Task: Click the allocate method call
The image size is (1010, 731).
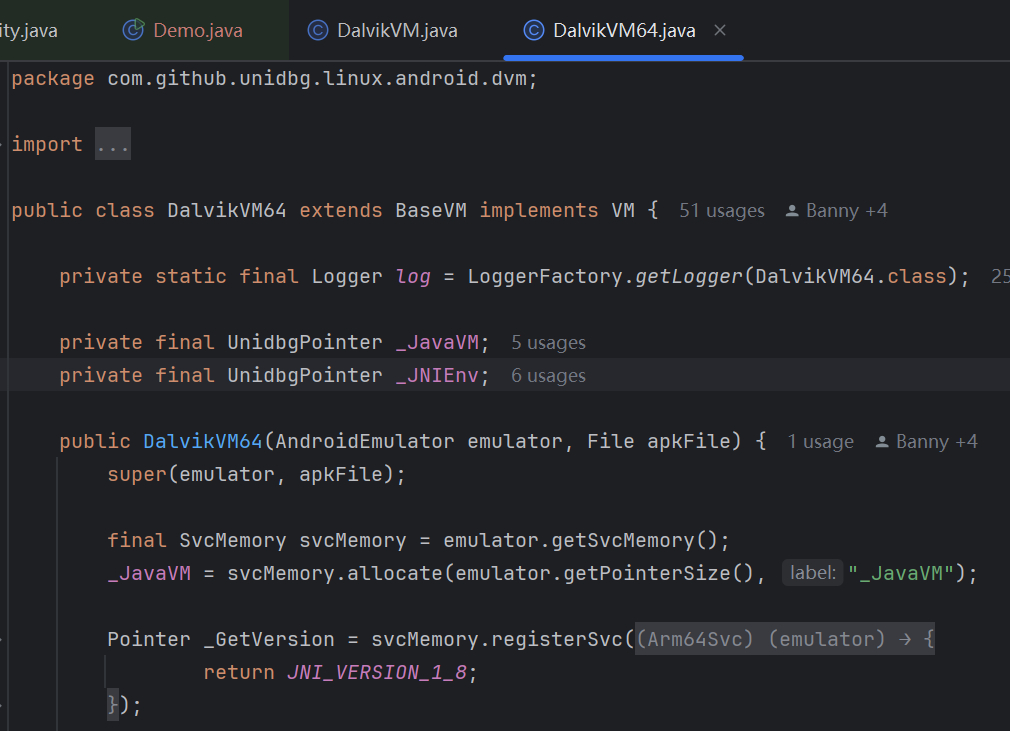Action: point(395,573)
